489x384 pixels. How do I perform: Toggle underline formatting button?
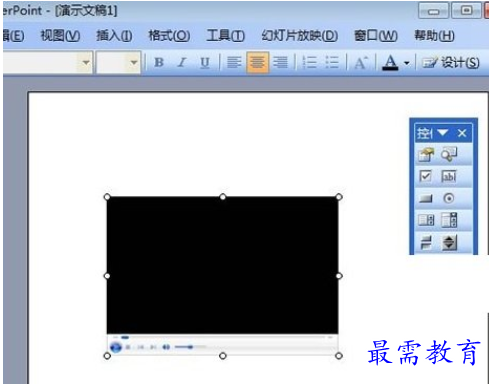(x=205, y=62)
